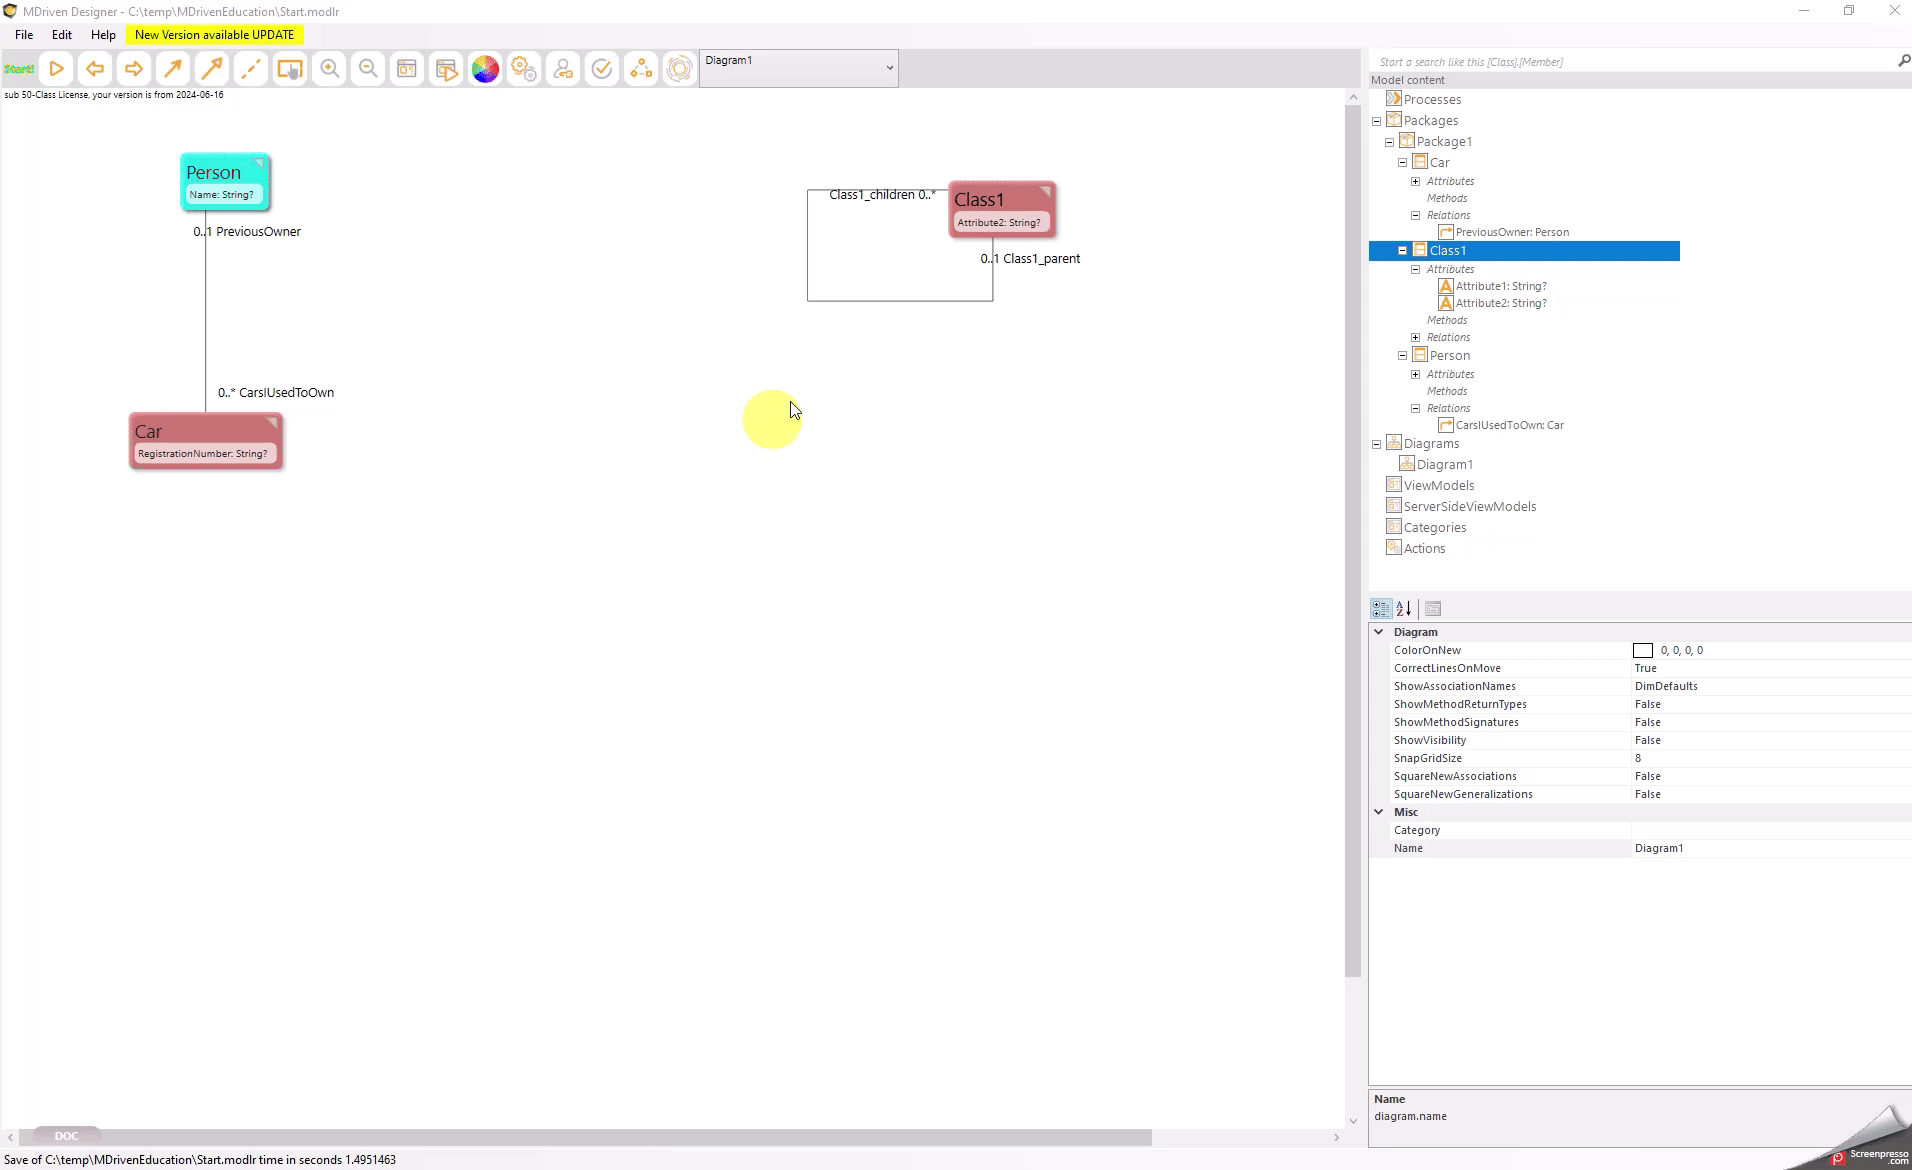Viewport: 1912px width, 1170px height.
Task: Click the double gears settings icon
Action: click(x=524, y=69)
